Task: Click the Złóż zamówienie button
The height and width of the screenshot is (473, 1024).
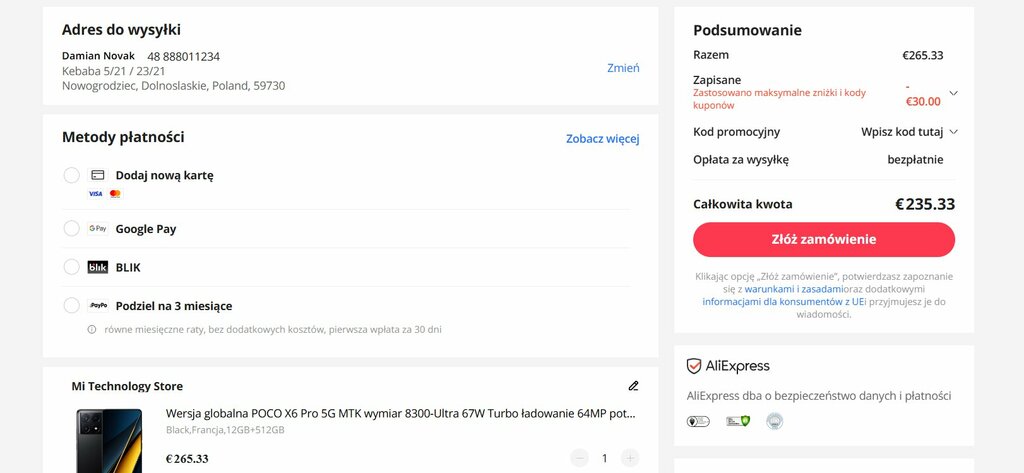Action: [824, 239]
